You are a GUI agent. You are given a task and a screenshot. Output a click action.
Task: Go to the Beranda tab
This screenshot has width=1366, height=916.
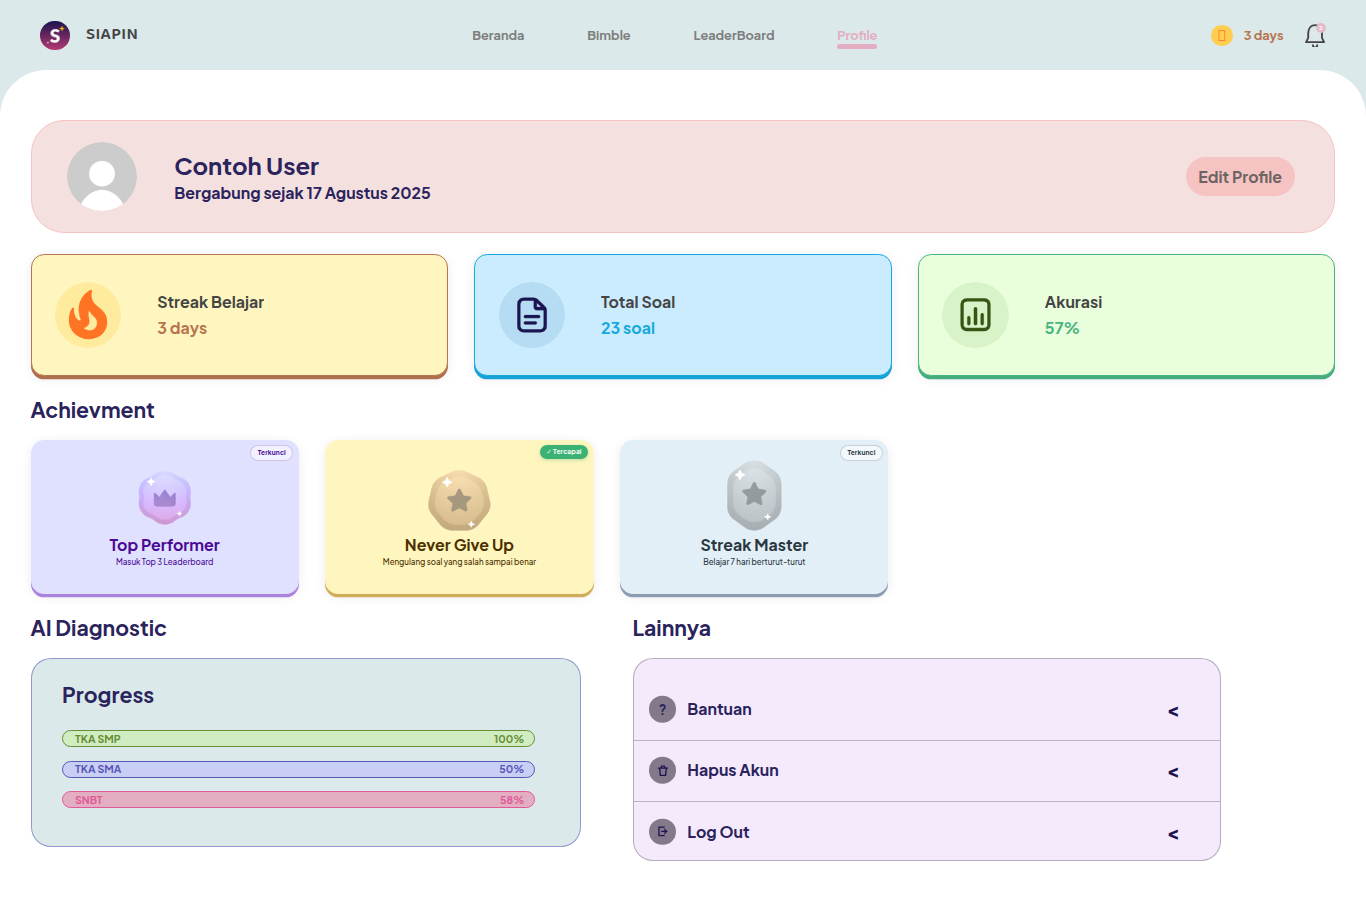click(x=498, y=35)
